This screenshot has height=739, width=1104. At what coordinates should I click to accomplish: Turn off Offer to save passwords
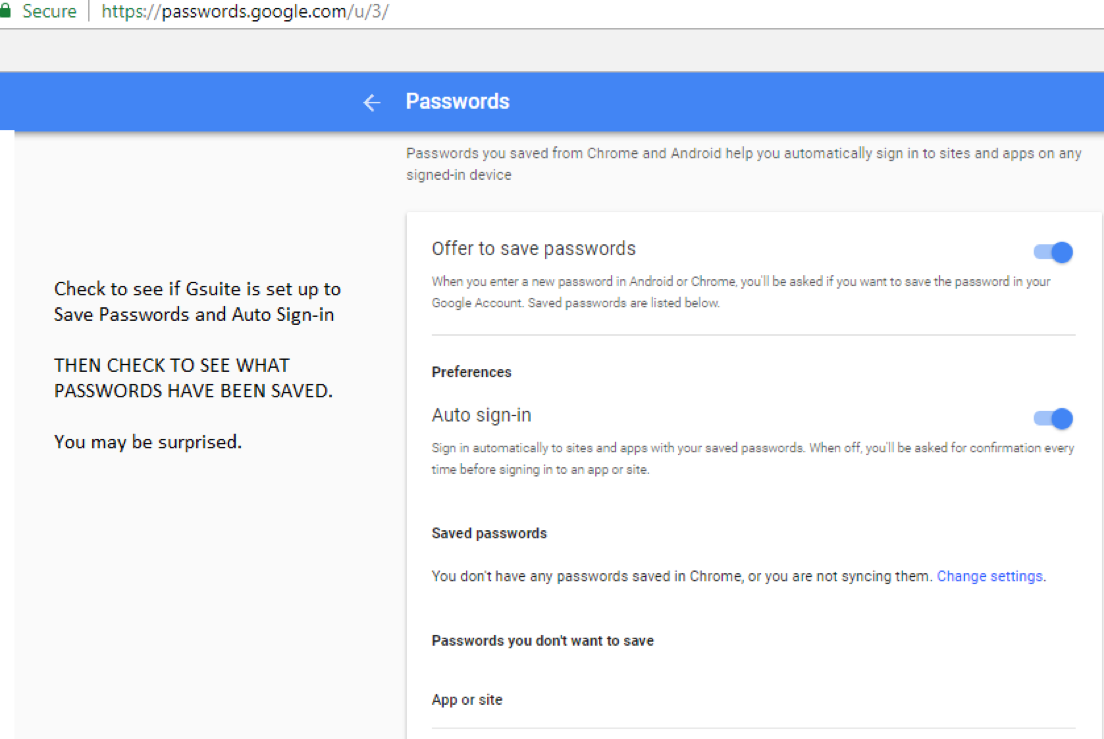pyautogui.click(x=1053, y=252)
